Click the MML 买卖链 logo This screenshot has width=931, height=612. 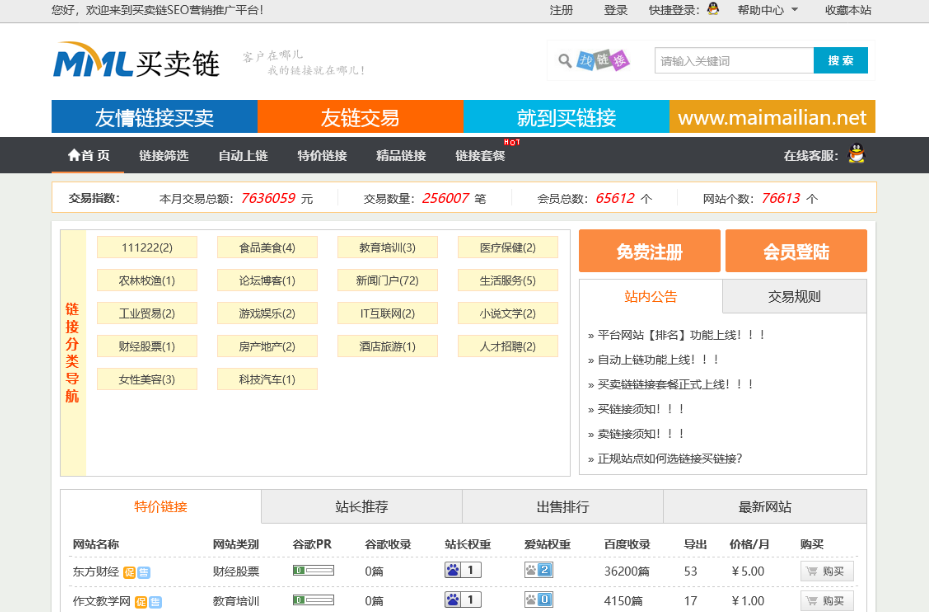[x=137, y=61]
